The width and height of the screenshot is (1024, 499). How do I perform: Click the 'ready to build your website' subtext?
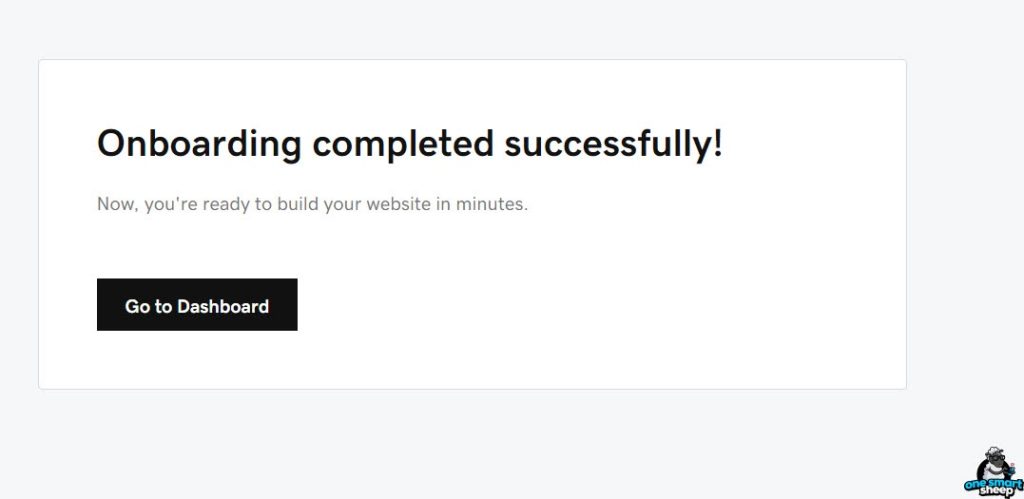[x=312, y=204]
